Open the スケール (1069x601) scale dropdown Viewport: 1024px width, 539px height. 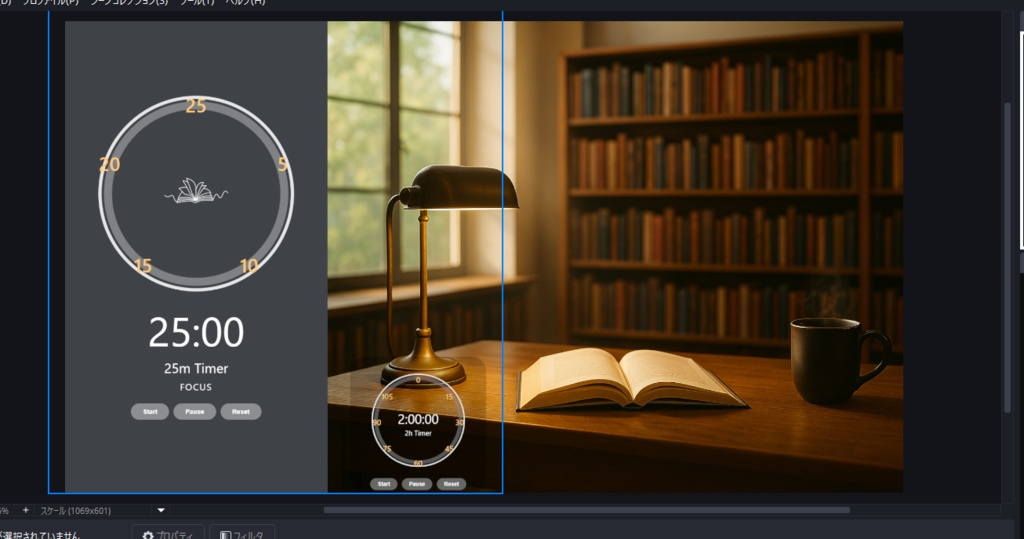point(161,510)
